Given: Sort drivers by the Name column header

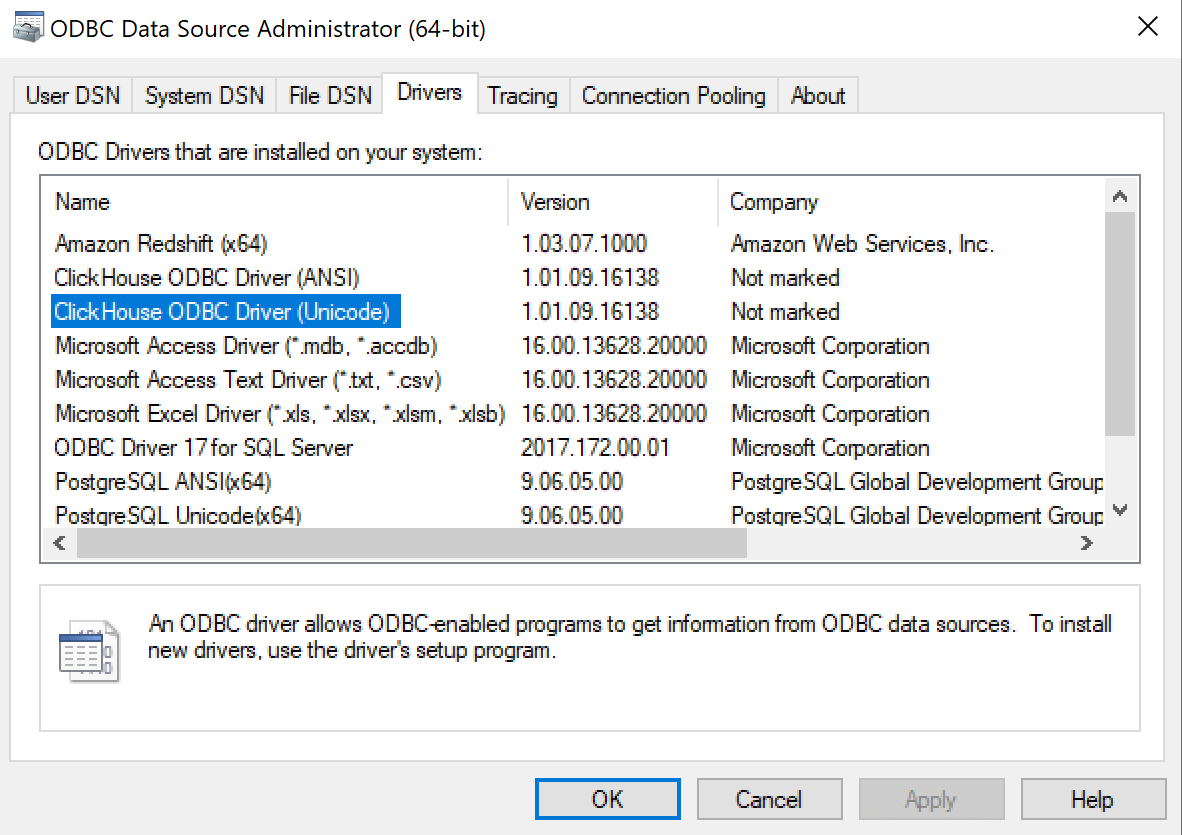Looking at the screenshot, I should click(x=274, y=202).
